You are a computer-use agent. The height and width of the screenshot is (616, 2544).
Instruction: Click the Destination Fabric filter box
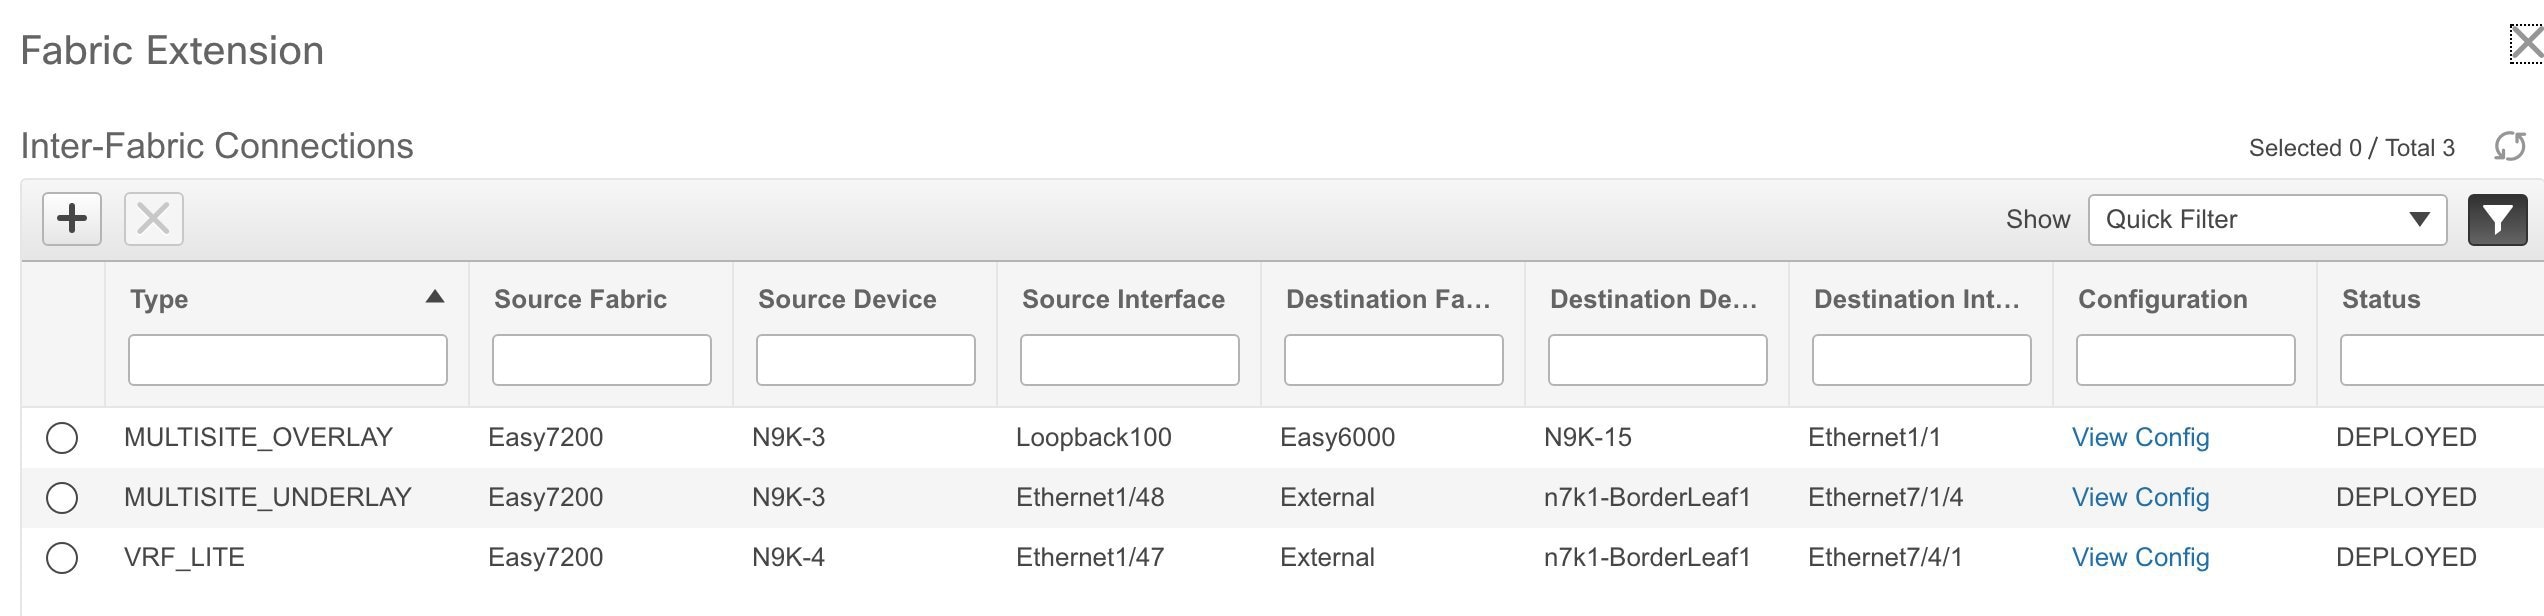(1394, 360)
